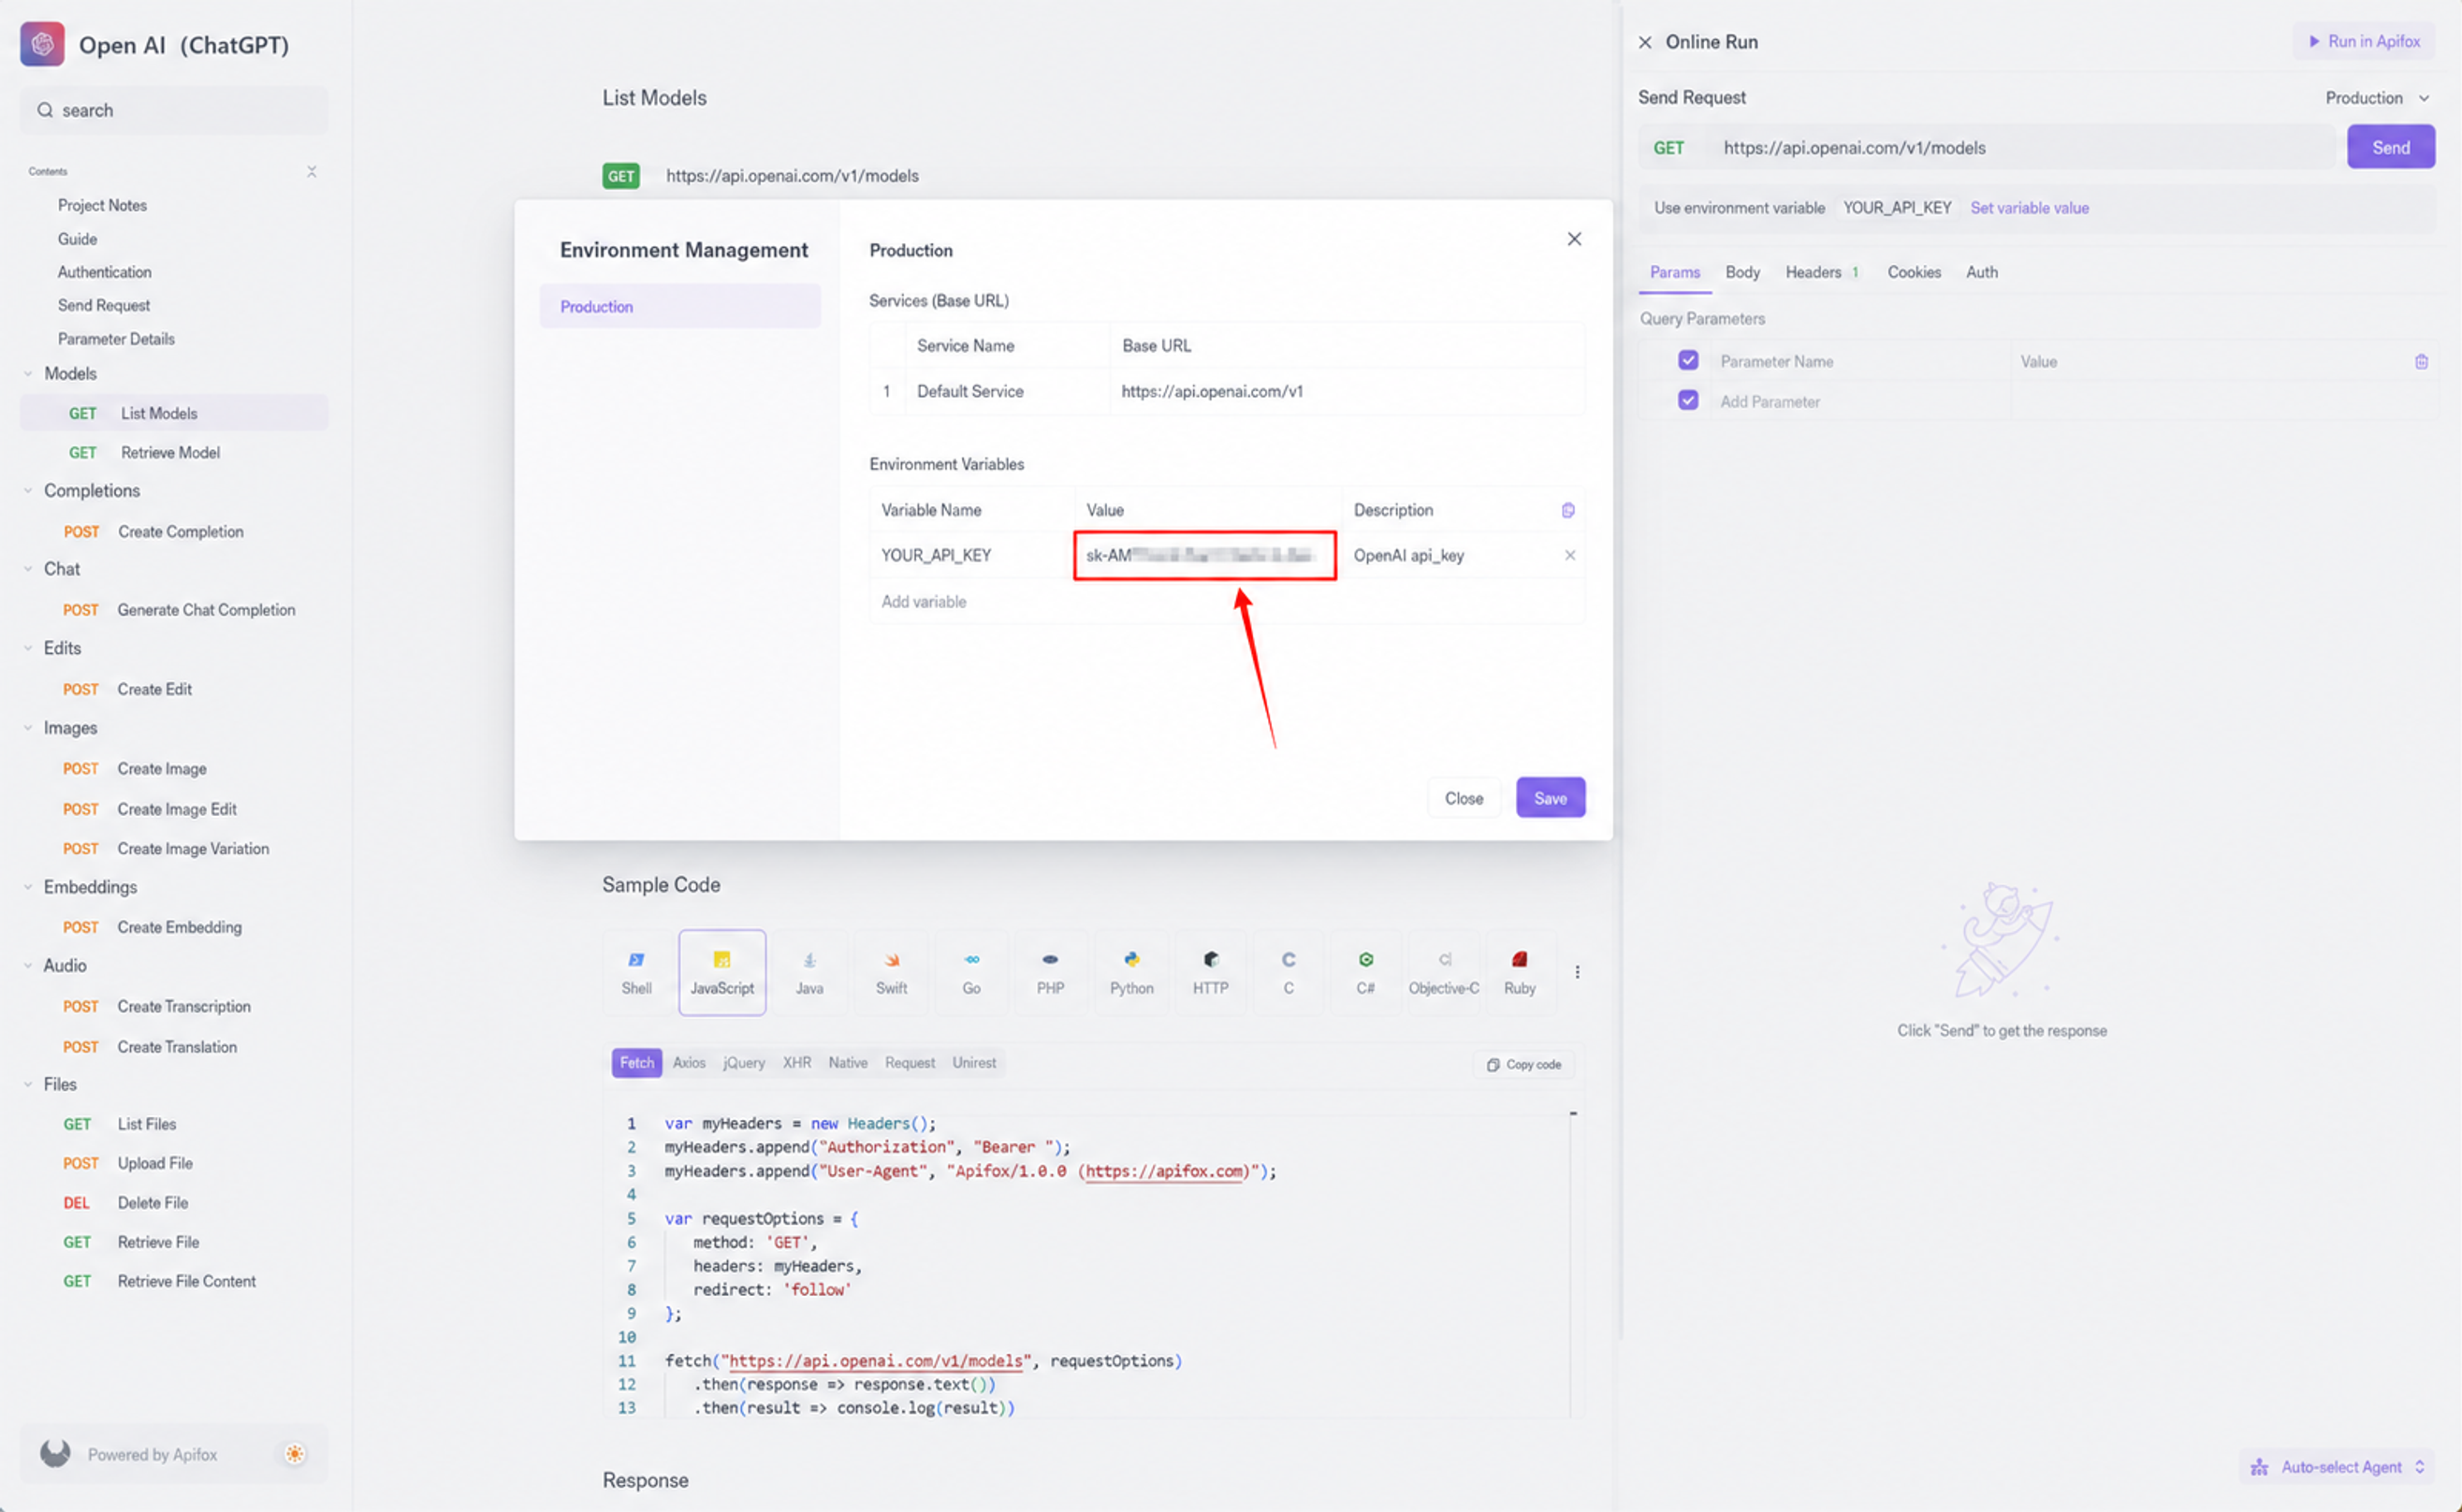Open the Production environment dropdown
The height and width of the screenshot is (1512, 2462).
coord(2377,98)
